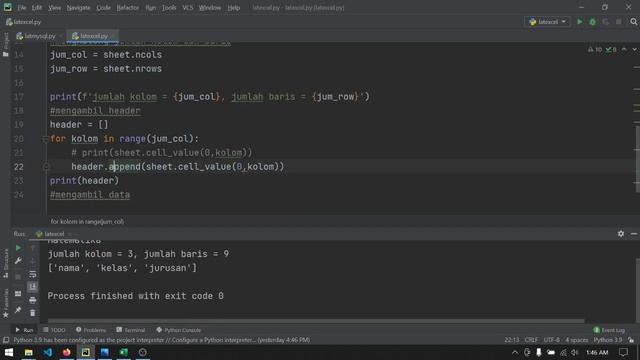Click line and column indicator 22:13
The width and height of the screenshot is (640, 360).
[512, 340]
